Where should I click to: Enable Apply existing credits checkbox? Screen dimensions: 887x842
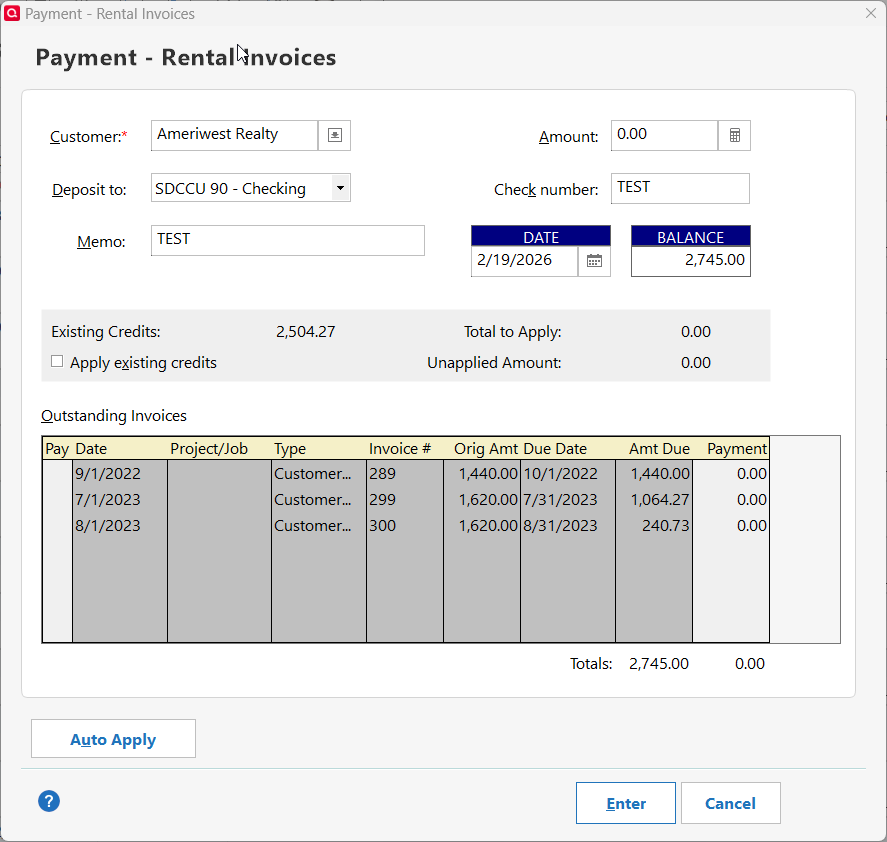(x=57, y=362)
